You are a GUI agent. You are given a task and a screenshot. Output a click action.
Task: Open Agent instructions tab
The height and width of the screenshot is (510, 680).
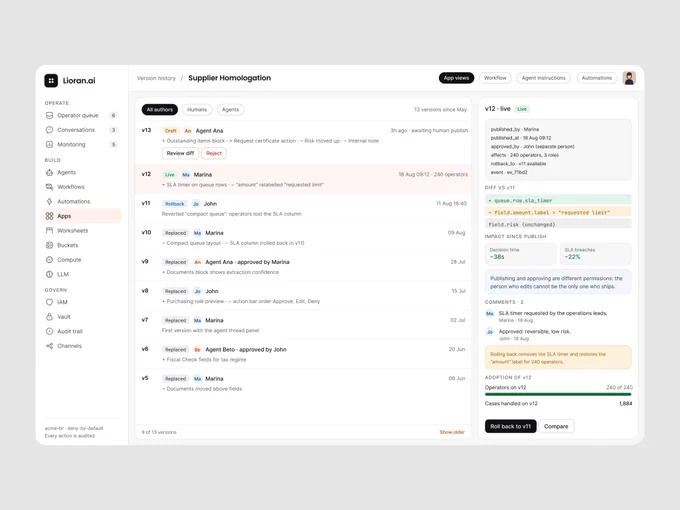[543, 78]
